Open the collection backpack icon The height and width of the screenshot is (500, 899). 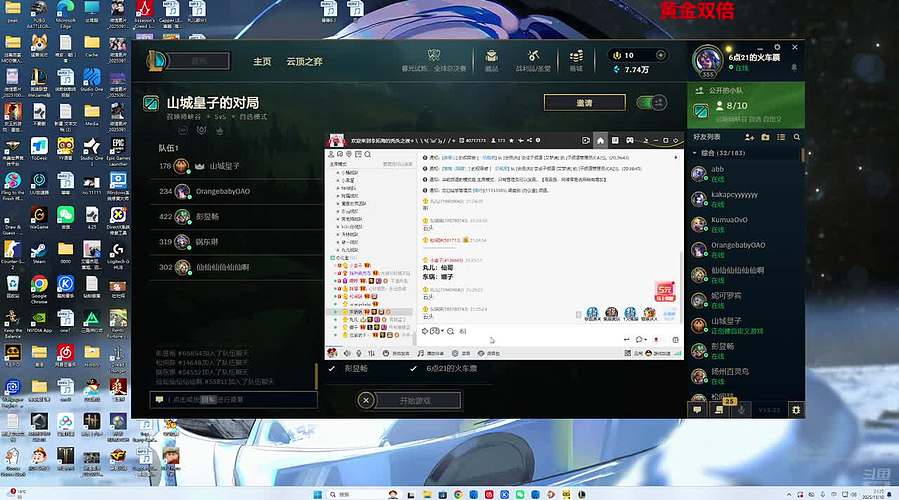(491, 56)
